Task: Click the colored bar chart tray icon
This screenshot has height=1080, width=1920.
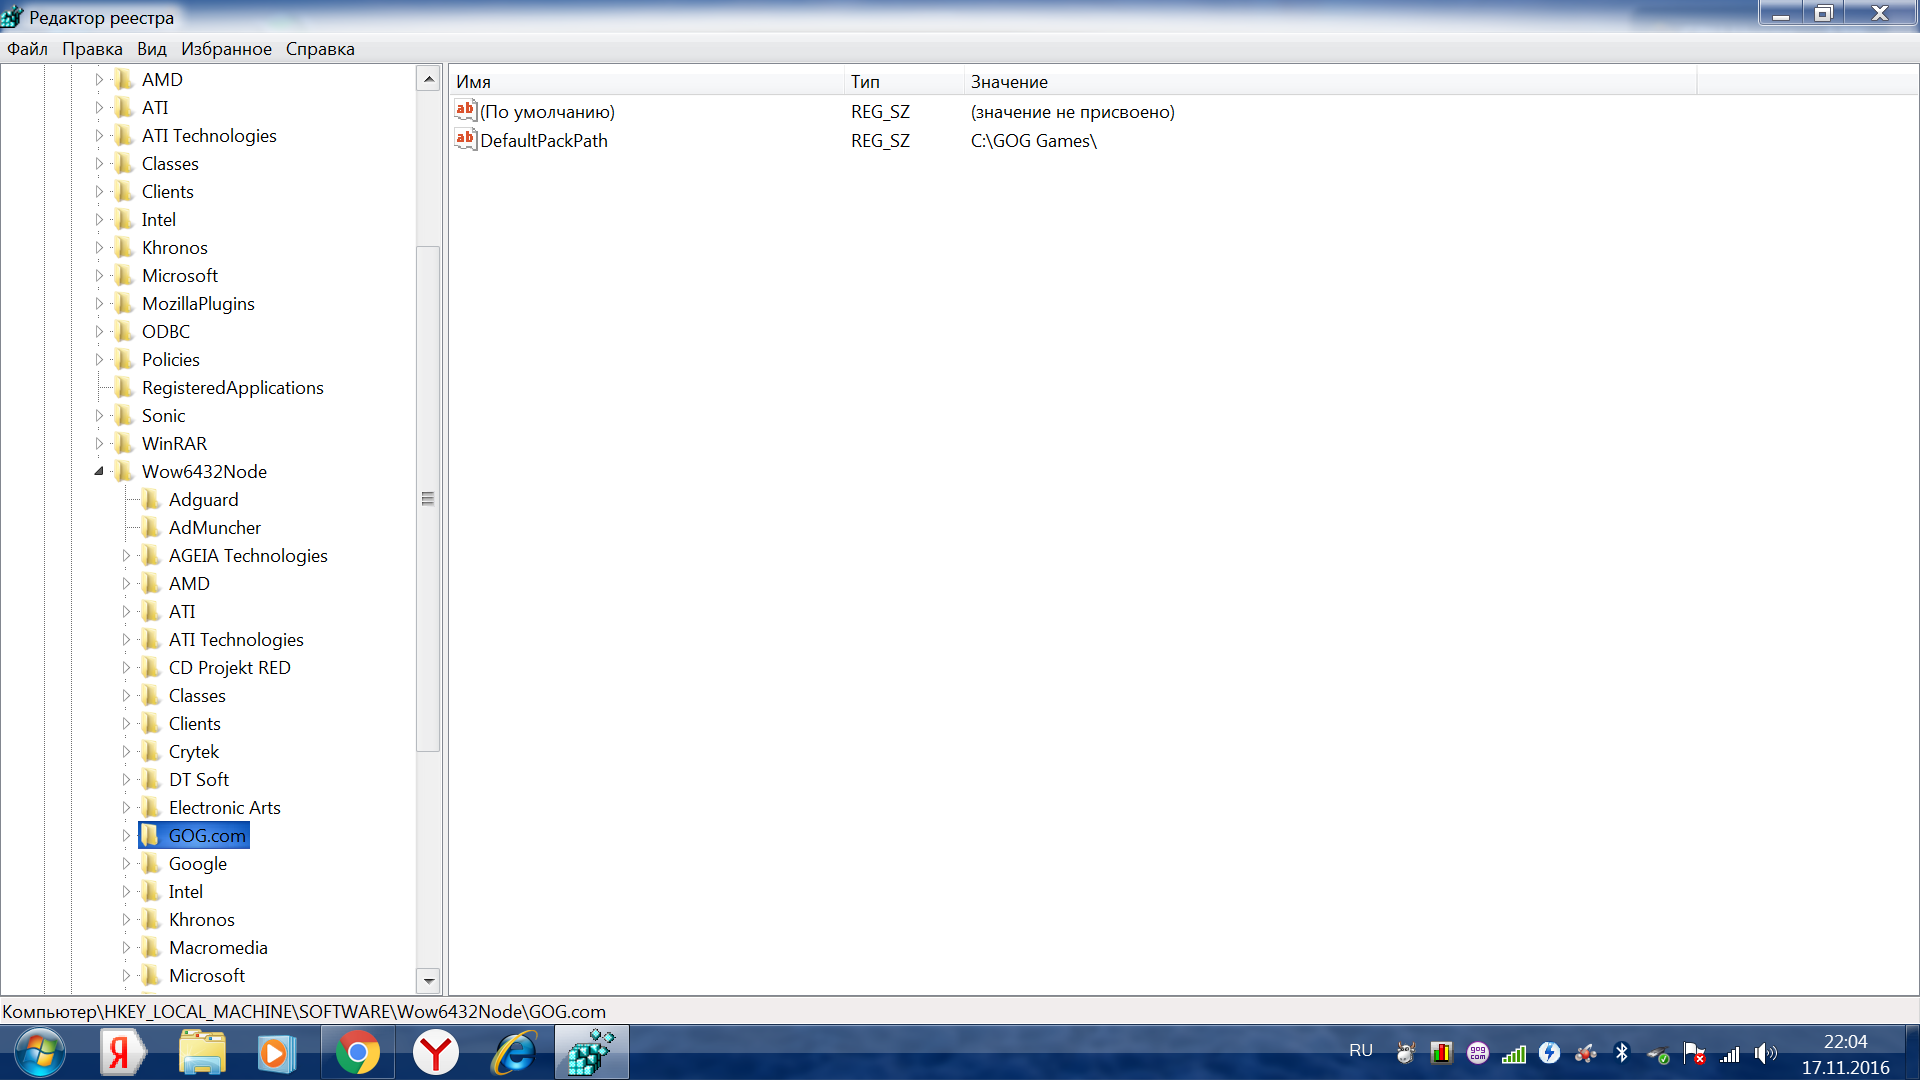Action: 1441,1052
